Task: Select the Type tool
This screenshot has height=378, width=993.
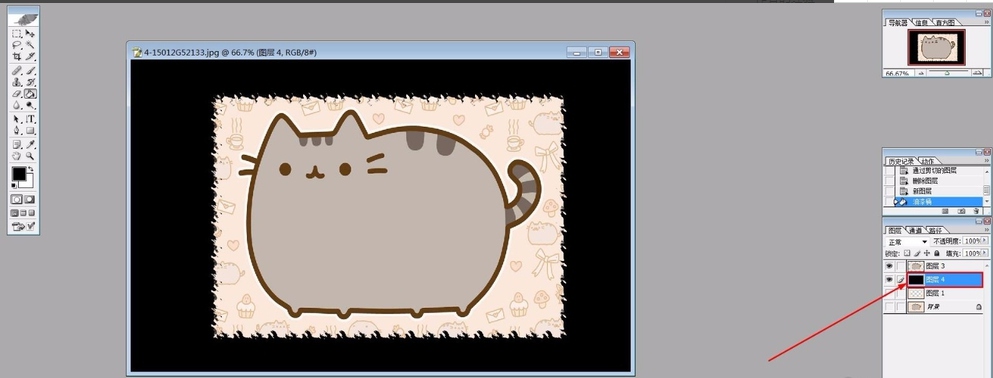Action: [x=30, y=120]
